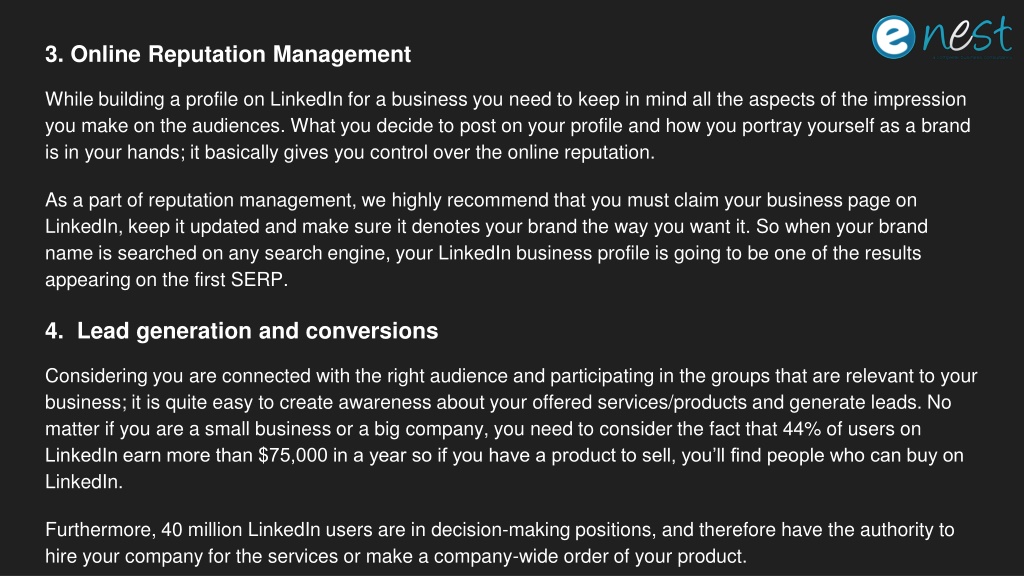The height and width of the screenshot is (576, 1024).
Task: Click the eNest logo in the corner
Action: coord(942,37)
